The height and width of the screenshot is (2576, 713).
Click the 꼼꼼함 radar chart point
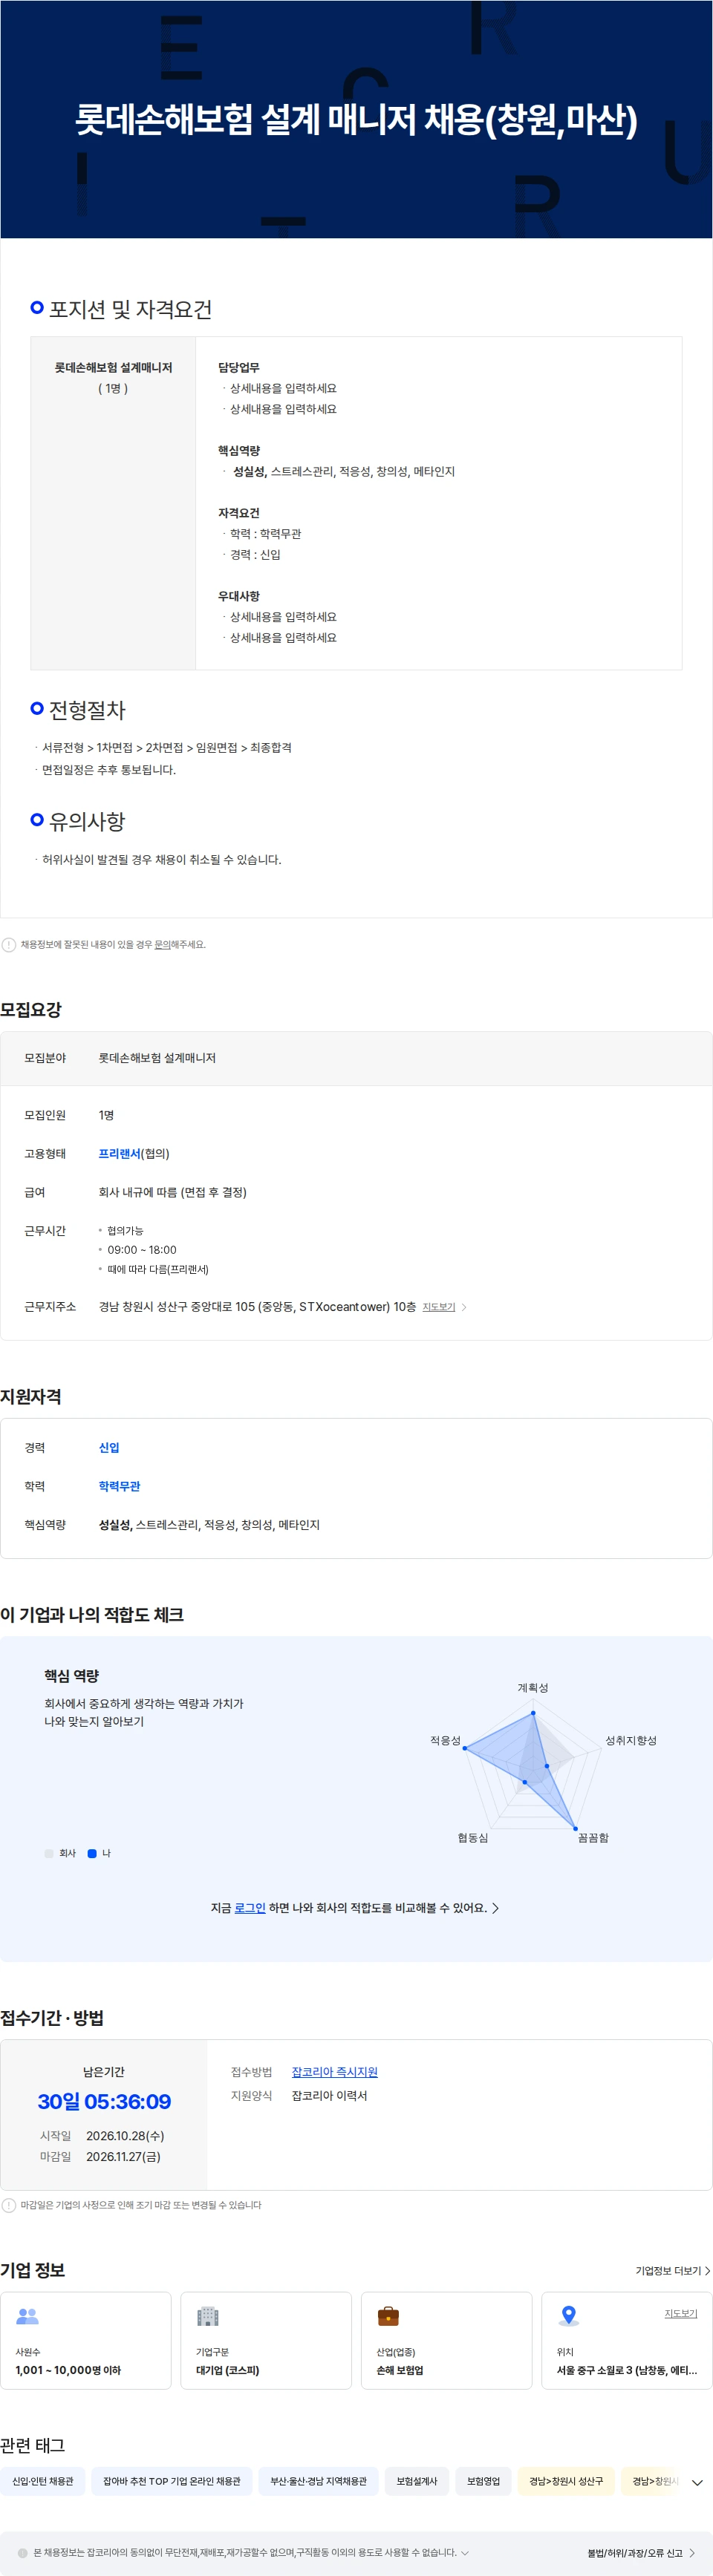[x=575, y=1828]
